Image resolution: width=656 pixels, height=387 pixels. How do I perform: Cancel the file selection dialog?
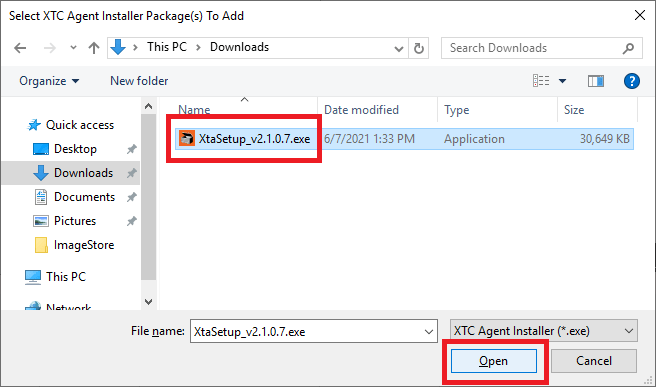[594, 361]
